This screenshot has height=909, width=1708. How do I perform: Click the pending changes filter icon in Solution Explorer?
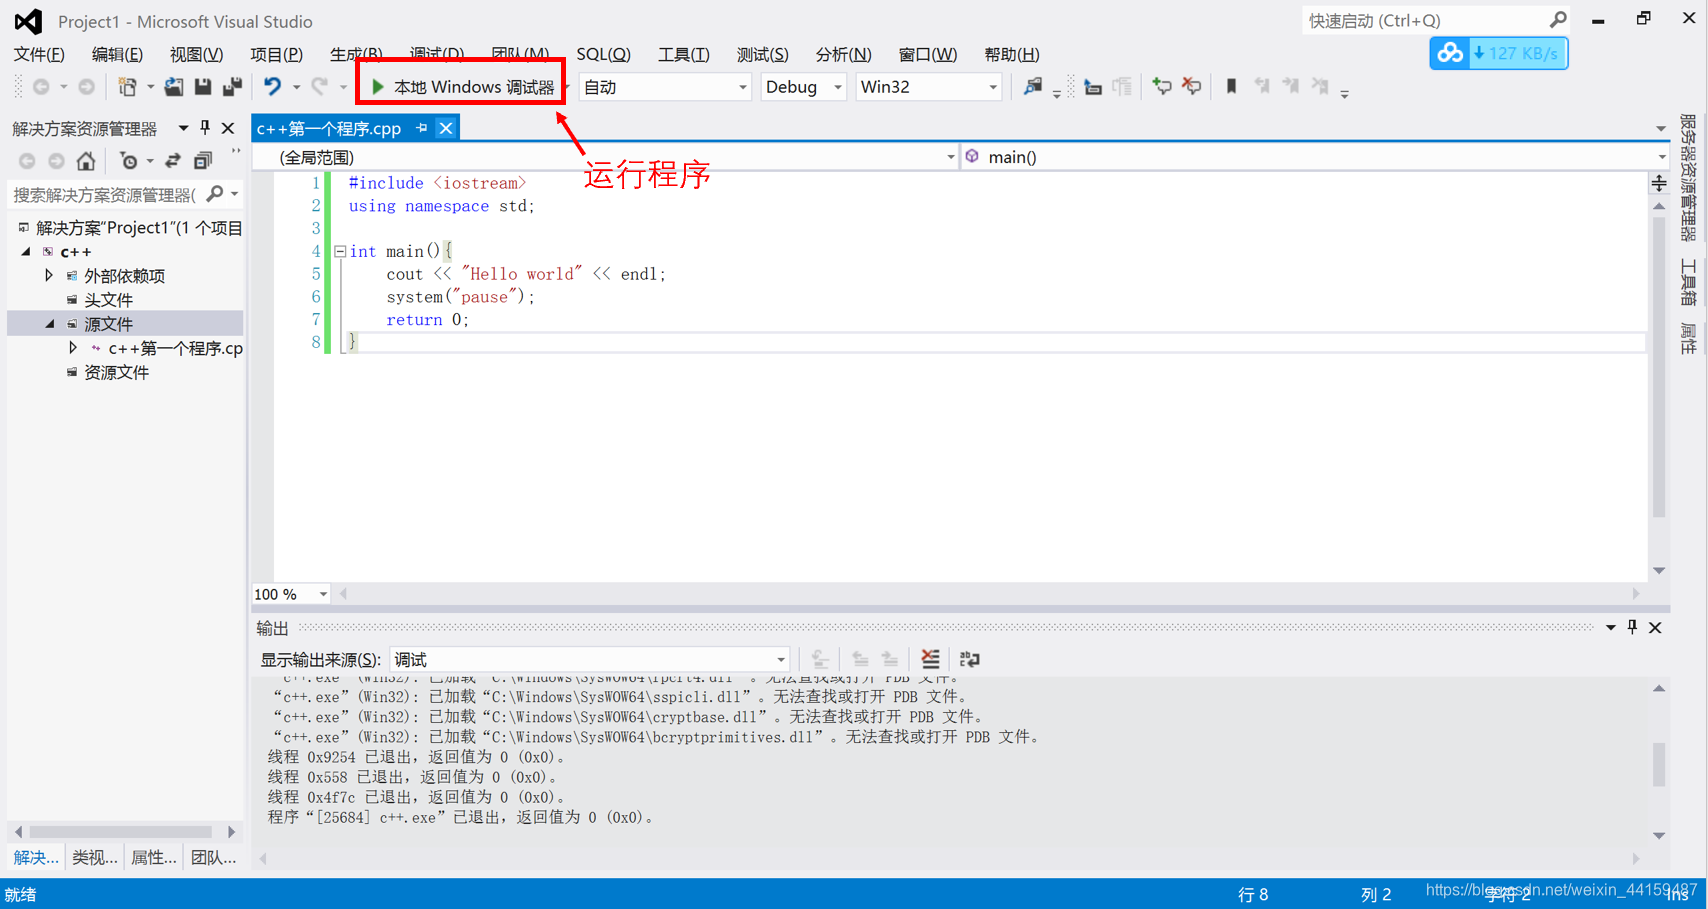128,160
